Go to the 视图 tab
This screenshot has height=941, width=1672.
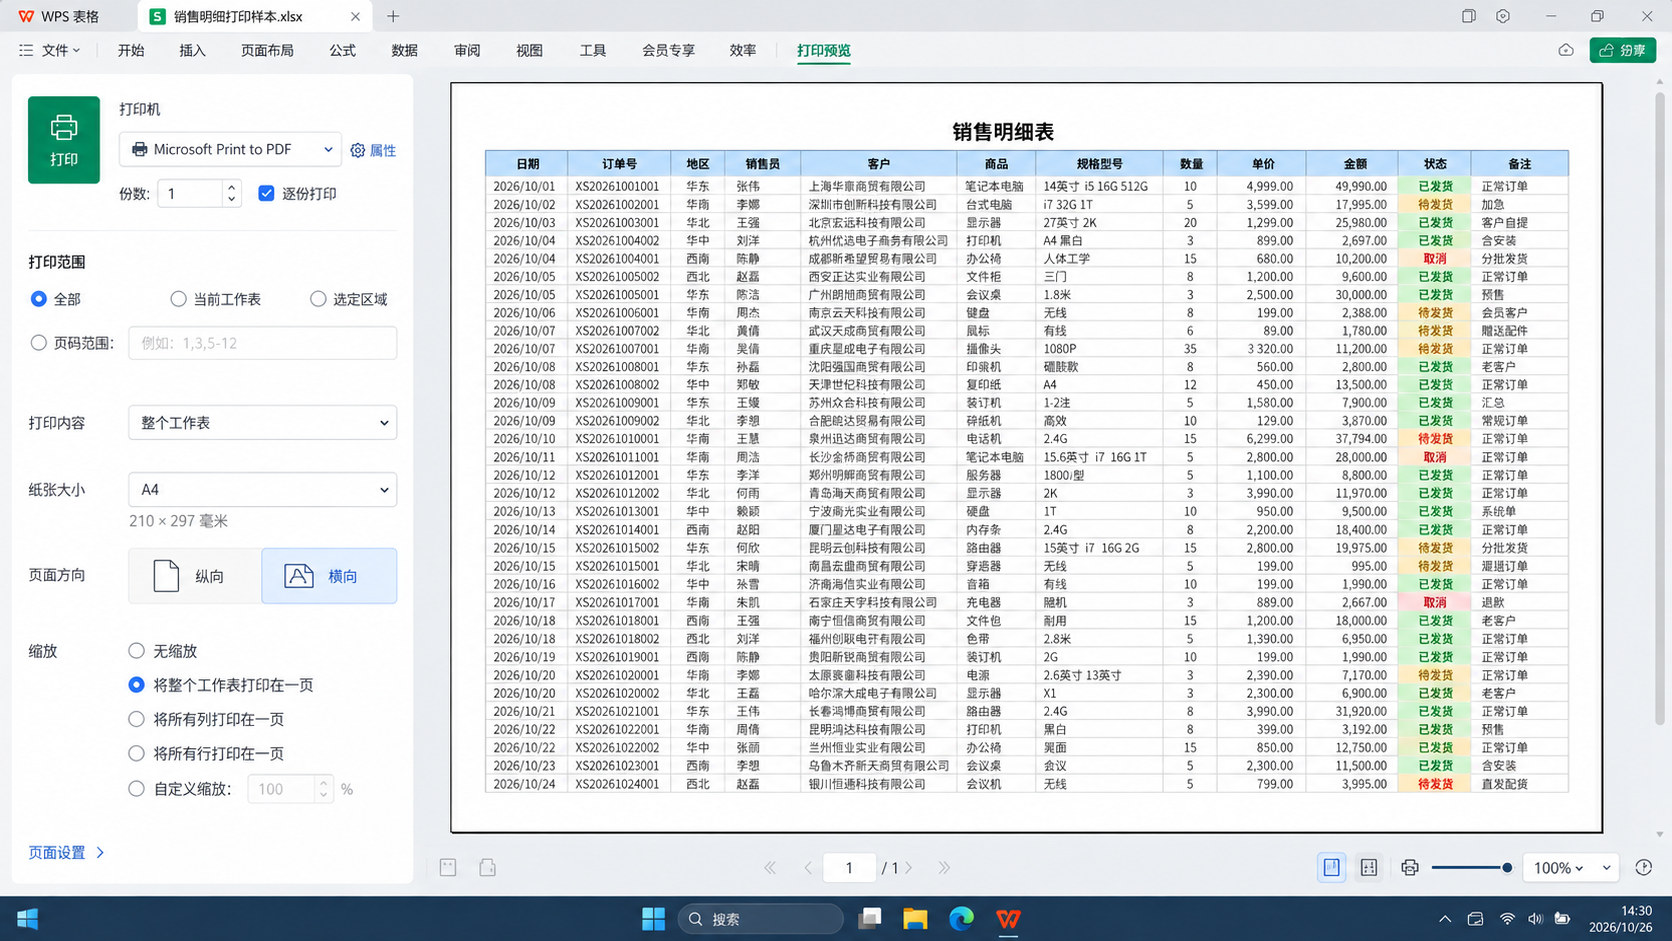pos(529,50)
